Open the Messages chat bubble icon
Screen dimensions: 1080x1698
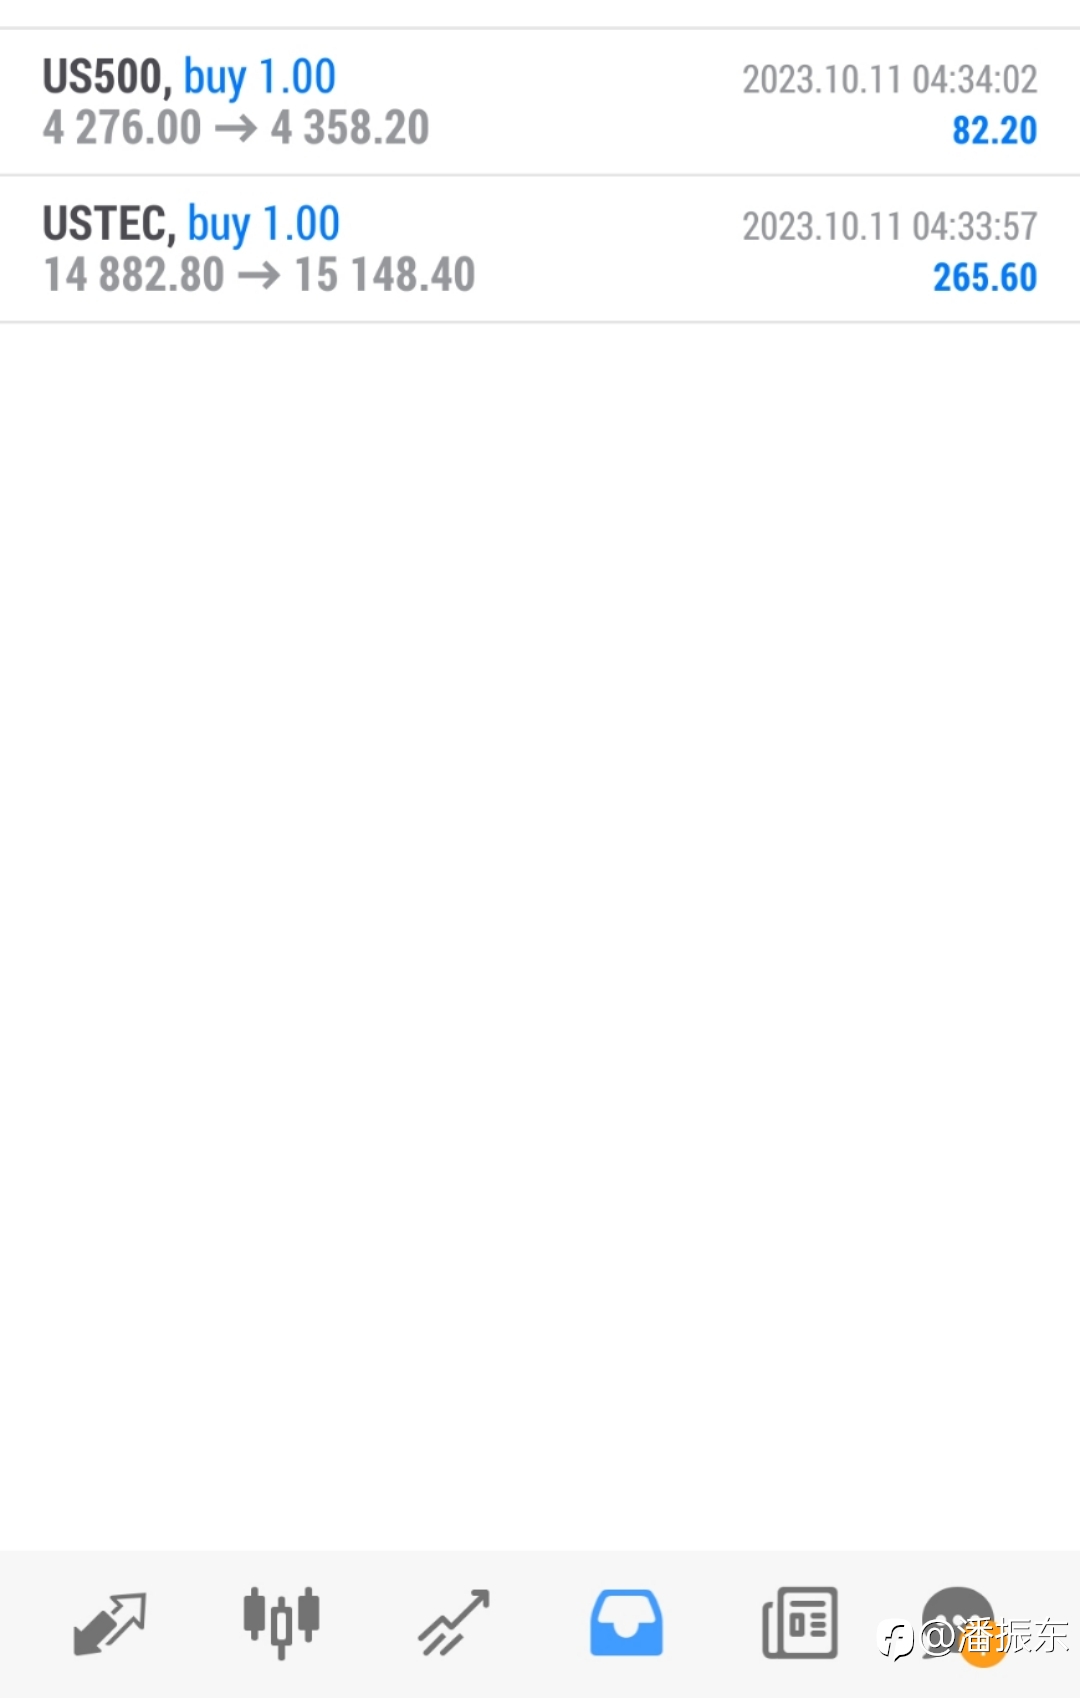957,1620
